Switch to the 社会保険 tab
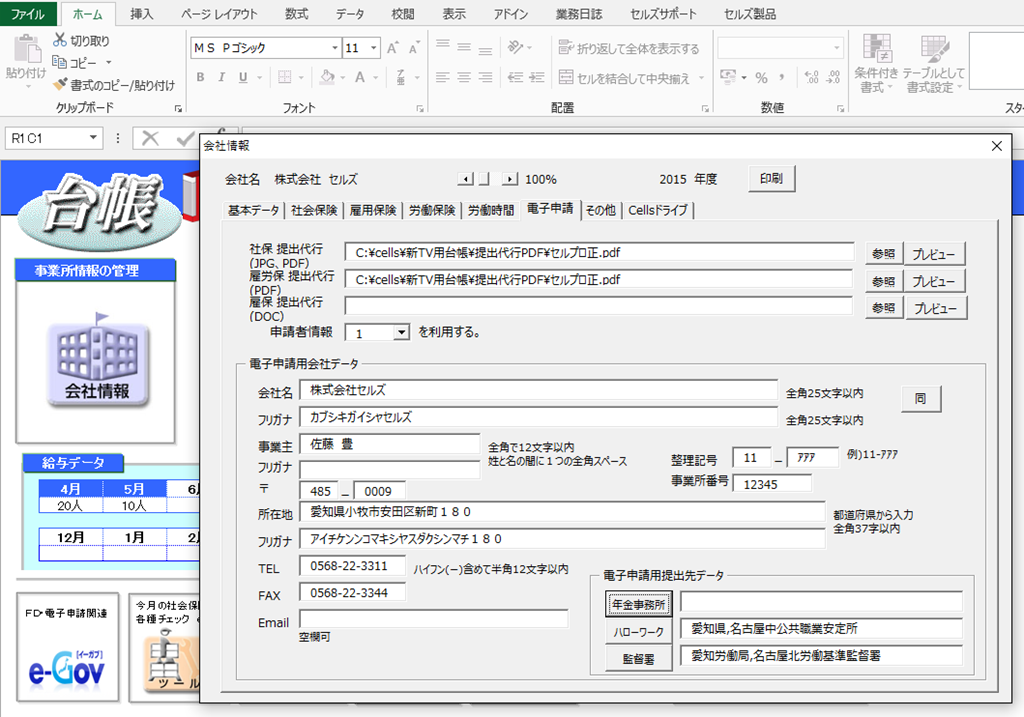The width and height of the screenshot is (1024, 717). (314, 210)
